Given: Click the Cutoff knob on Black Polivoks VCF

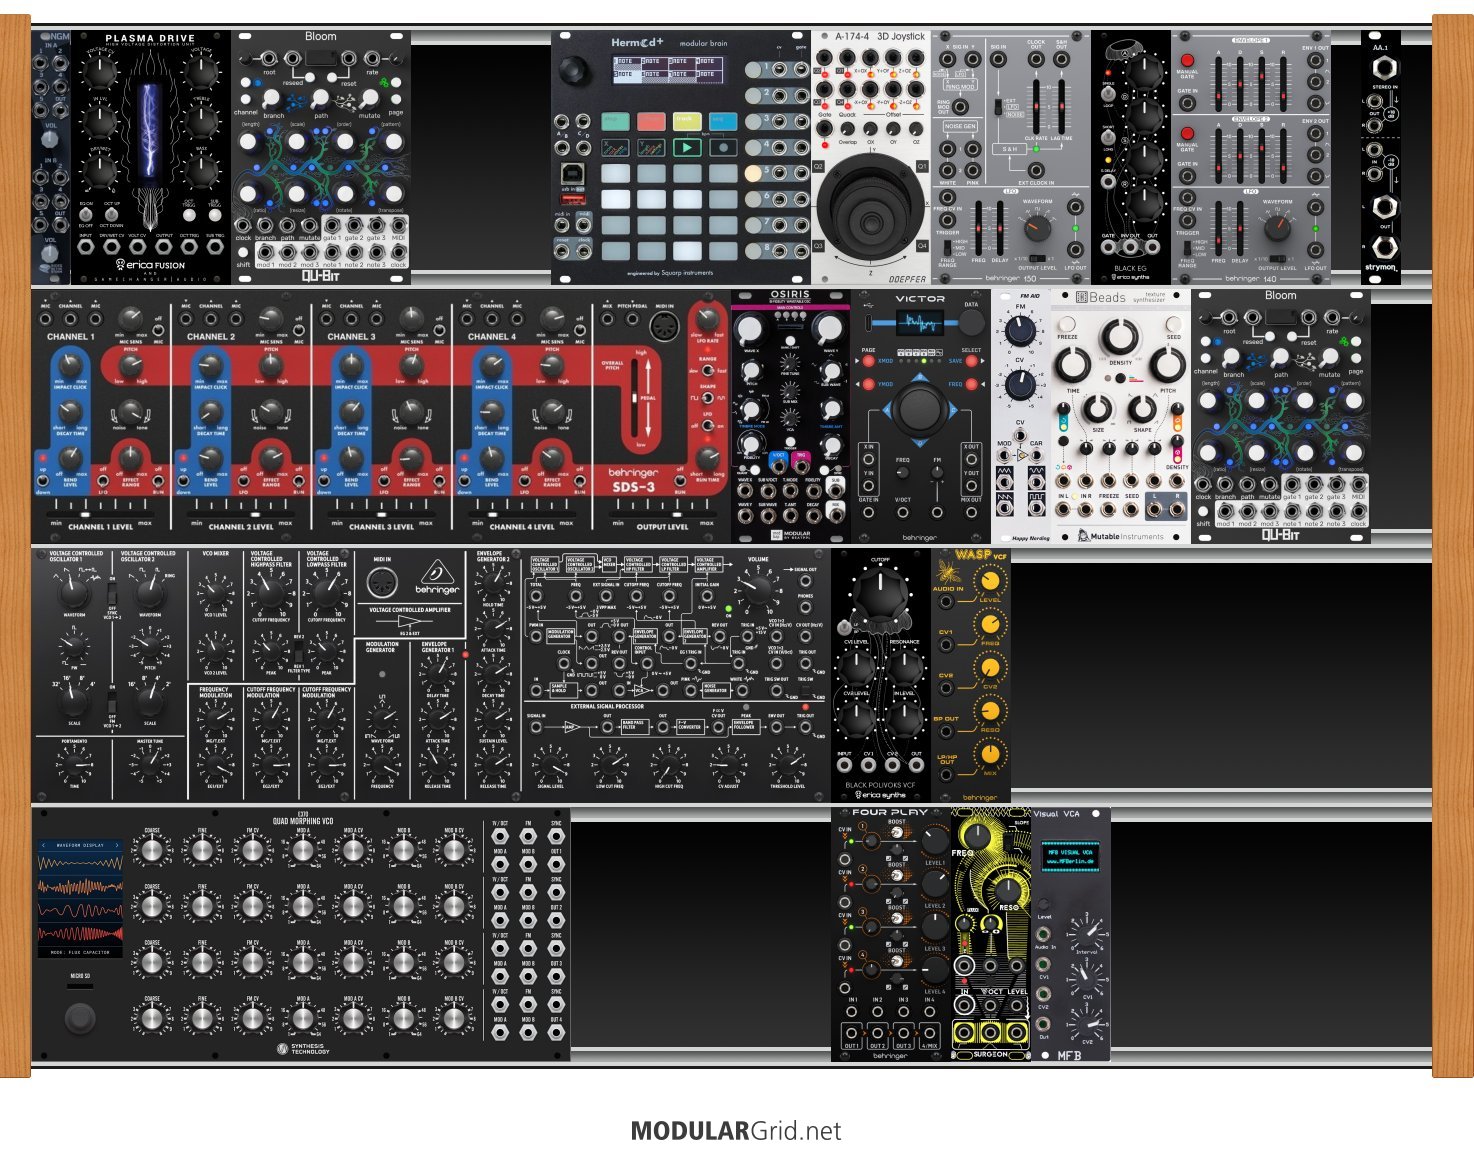Looking at the screenshot, I should tap(880, 597).
